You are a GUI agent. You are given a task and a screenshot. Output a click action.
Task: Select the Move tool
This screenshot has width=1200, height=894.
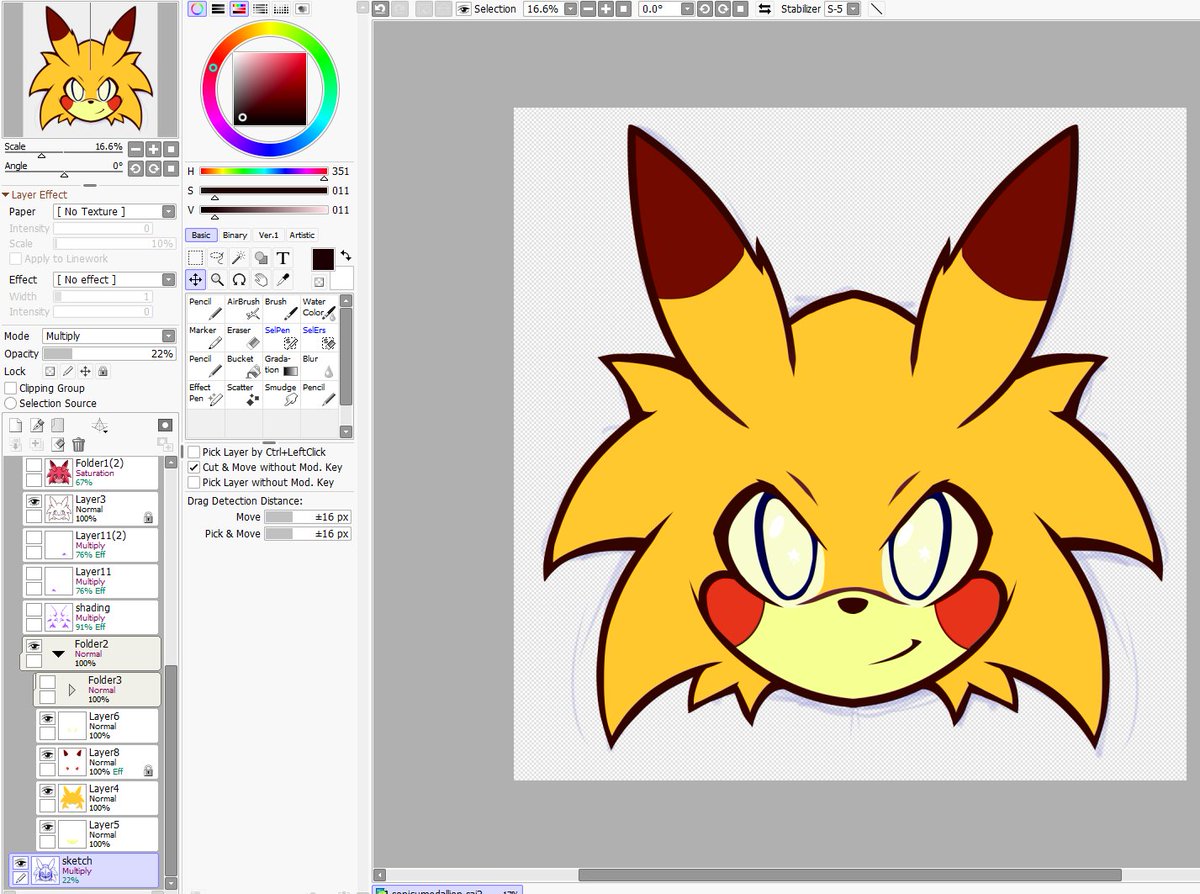pyautogui.click(x=195, y=279)
